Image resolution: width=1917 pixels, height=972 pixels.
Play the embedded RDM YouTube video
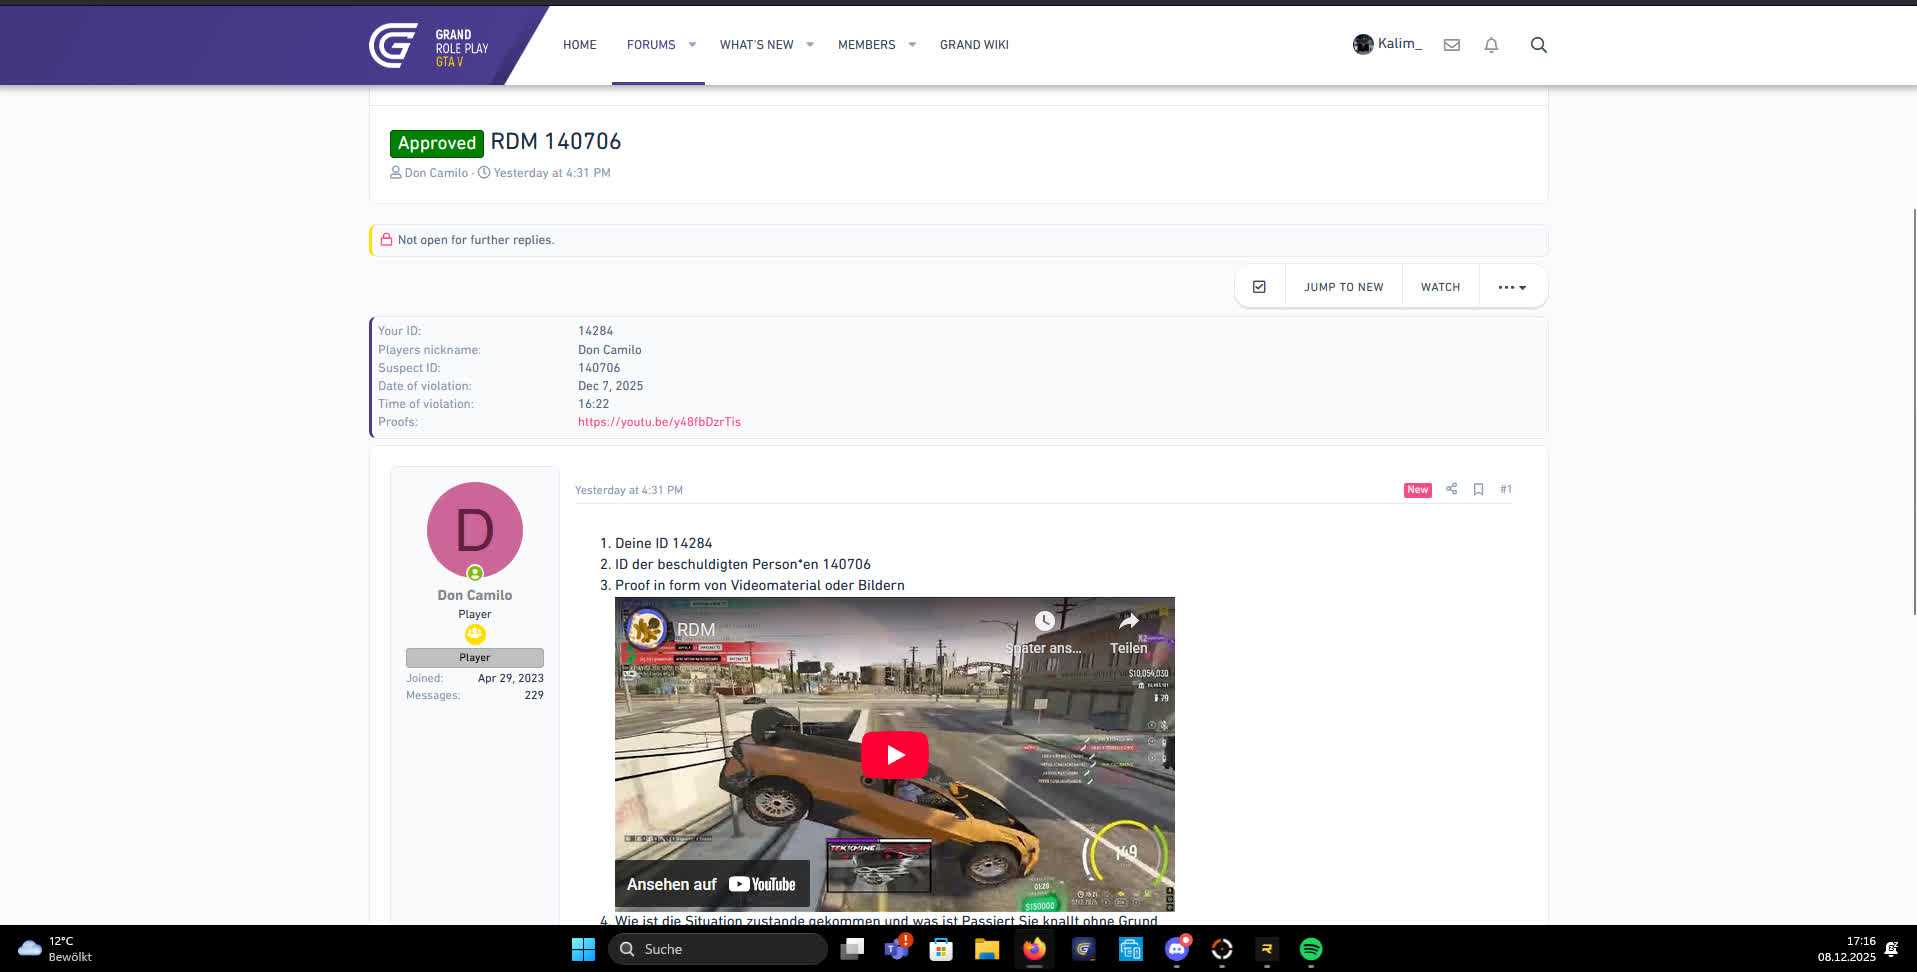(894, 755)
